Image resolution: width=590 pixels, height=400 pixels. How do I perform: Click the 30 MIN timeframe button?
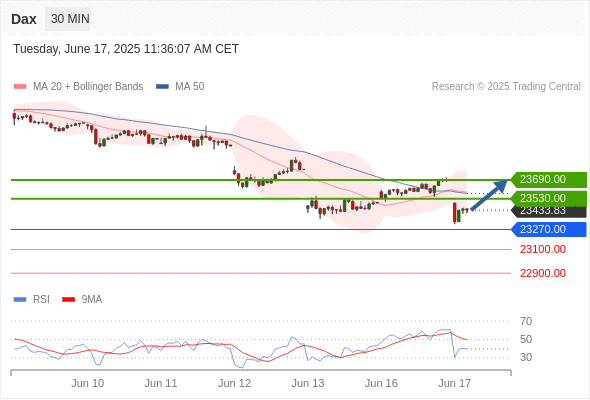(x=68, y=19)
